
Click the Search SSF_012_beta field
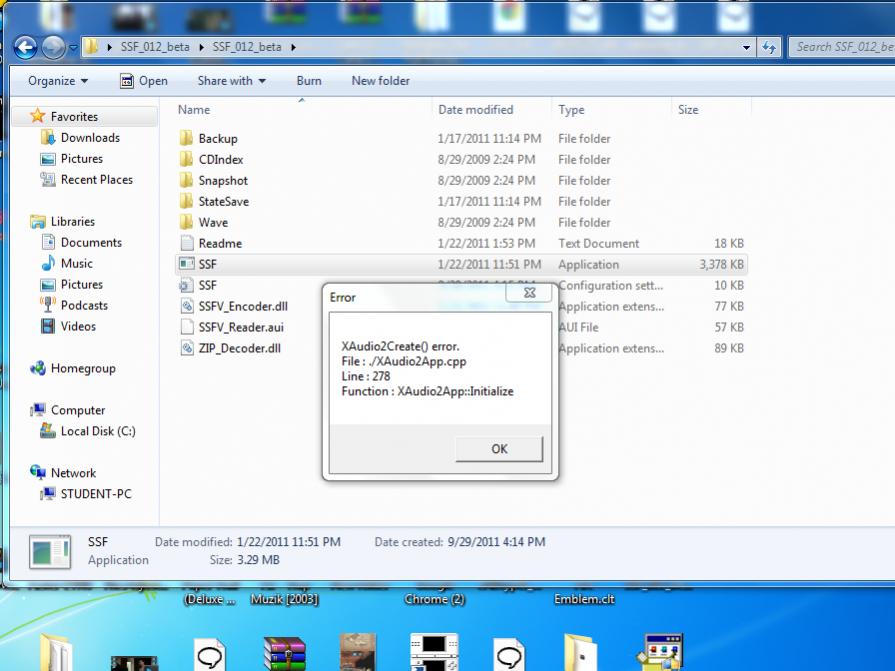(x=842, y=47)
